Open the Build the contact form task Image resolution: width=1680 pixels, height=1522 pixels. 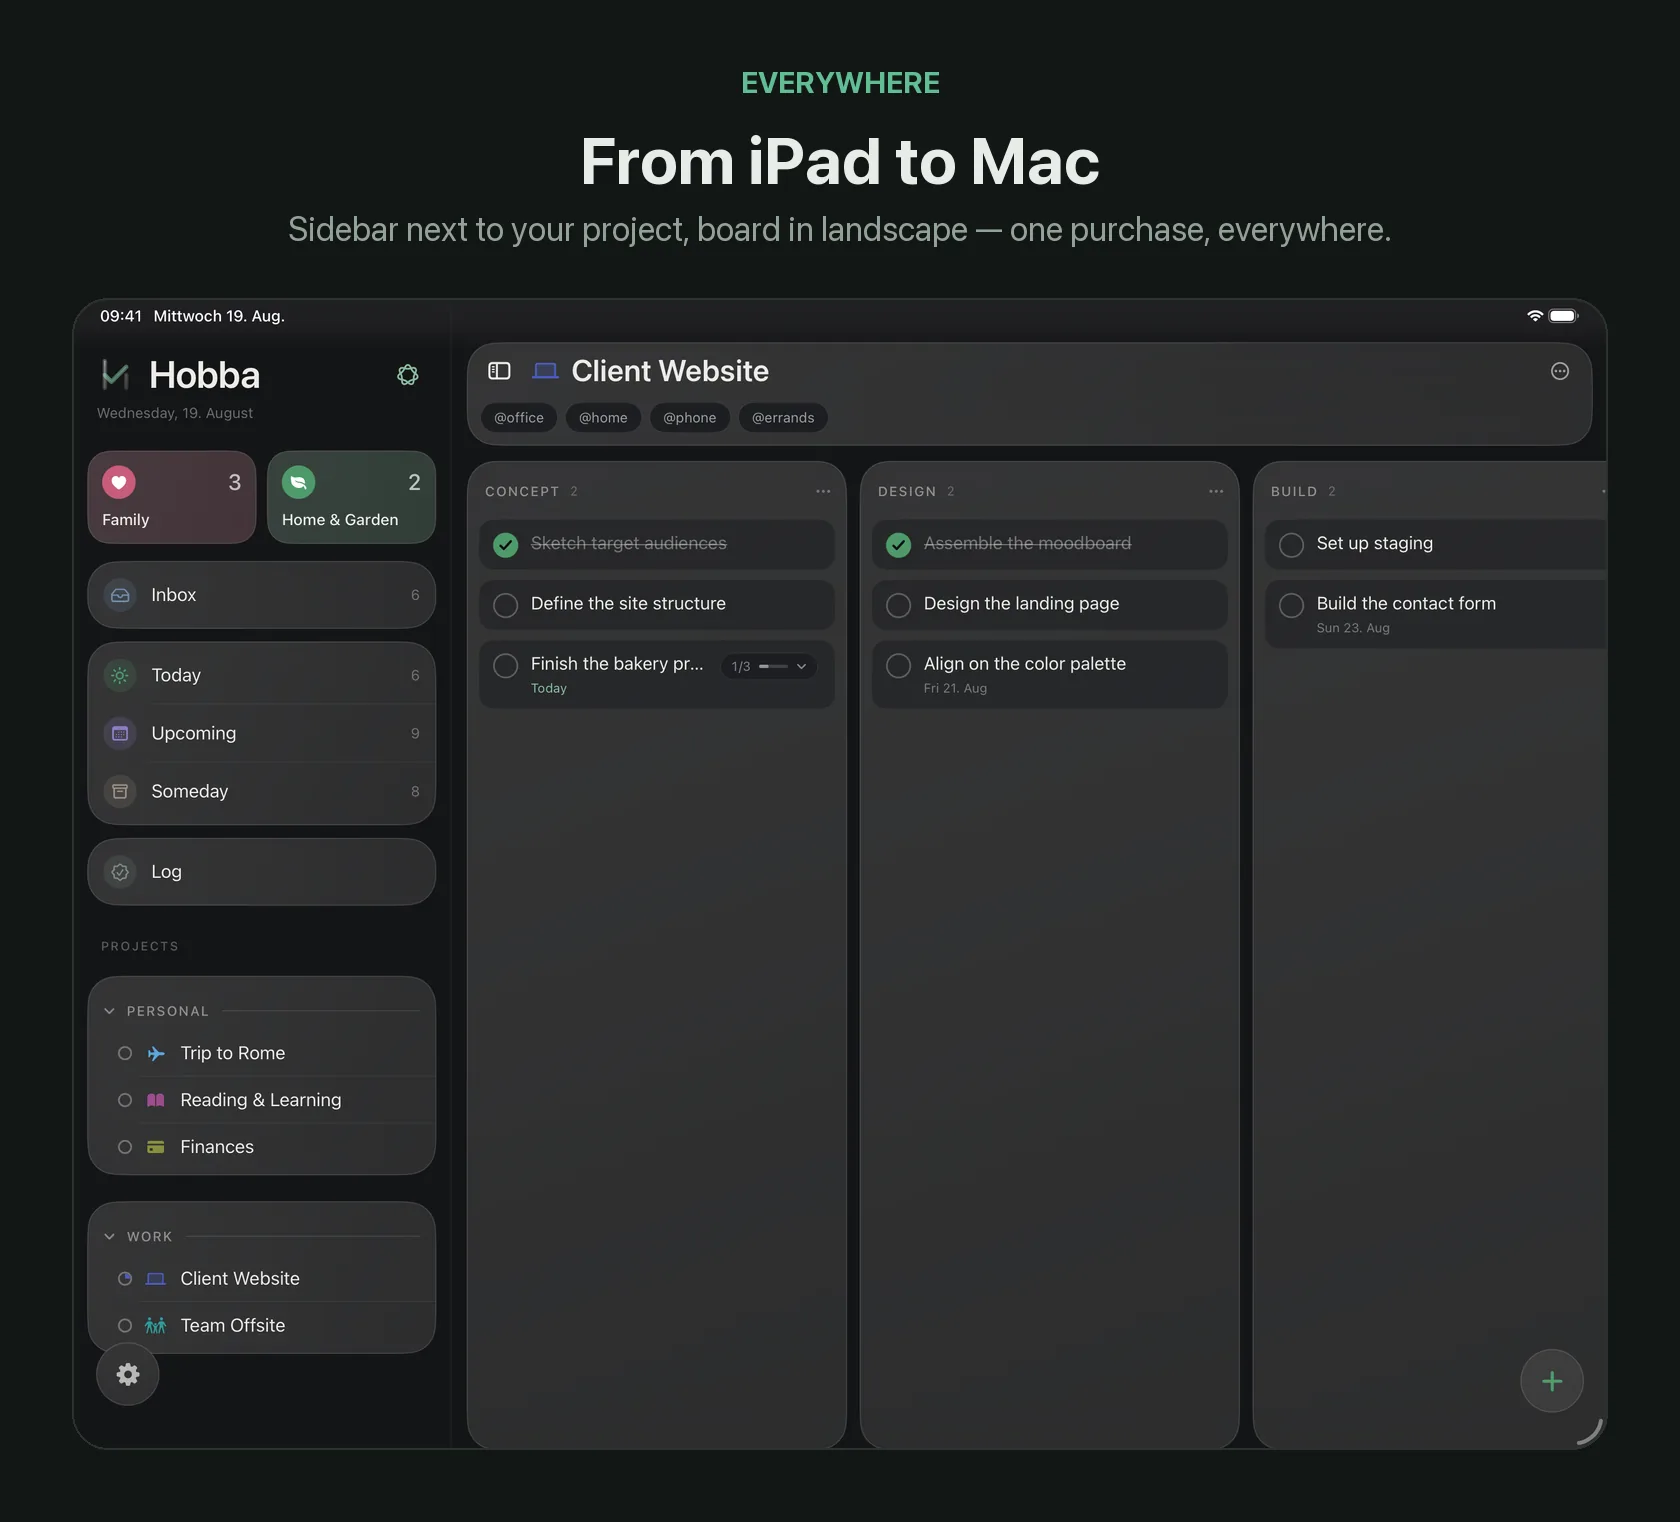[x=1436, y=614]
